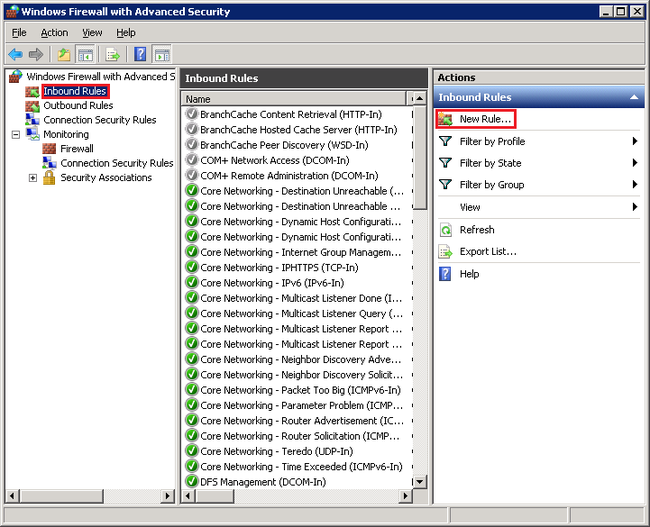Click the root Windows Firewall tree icon
The height and width of the screenshot is (527, 650).
16,76
